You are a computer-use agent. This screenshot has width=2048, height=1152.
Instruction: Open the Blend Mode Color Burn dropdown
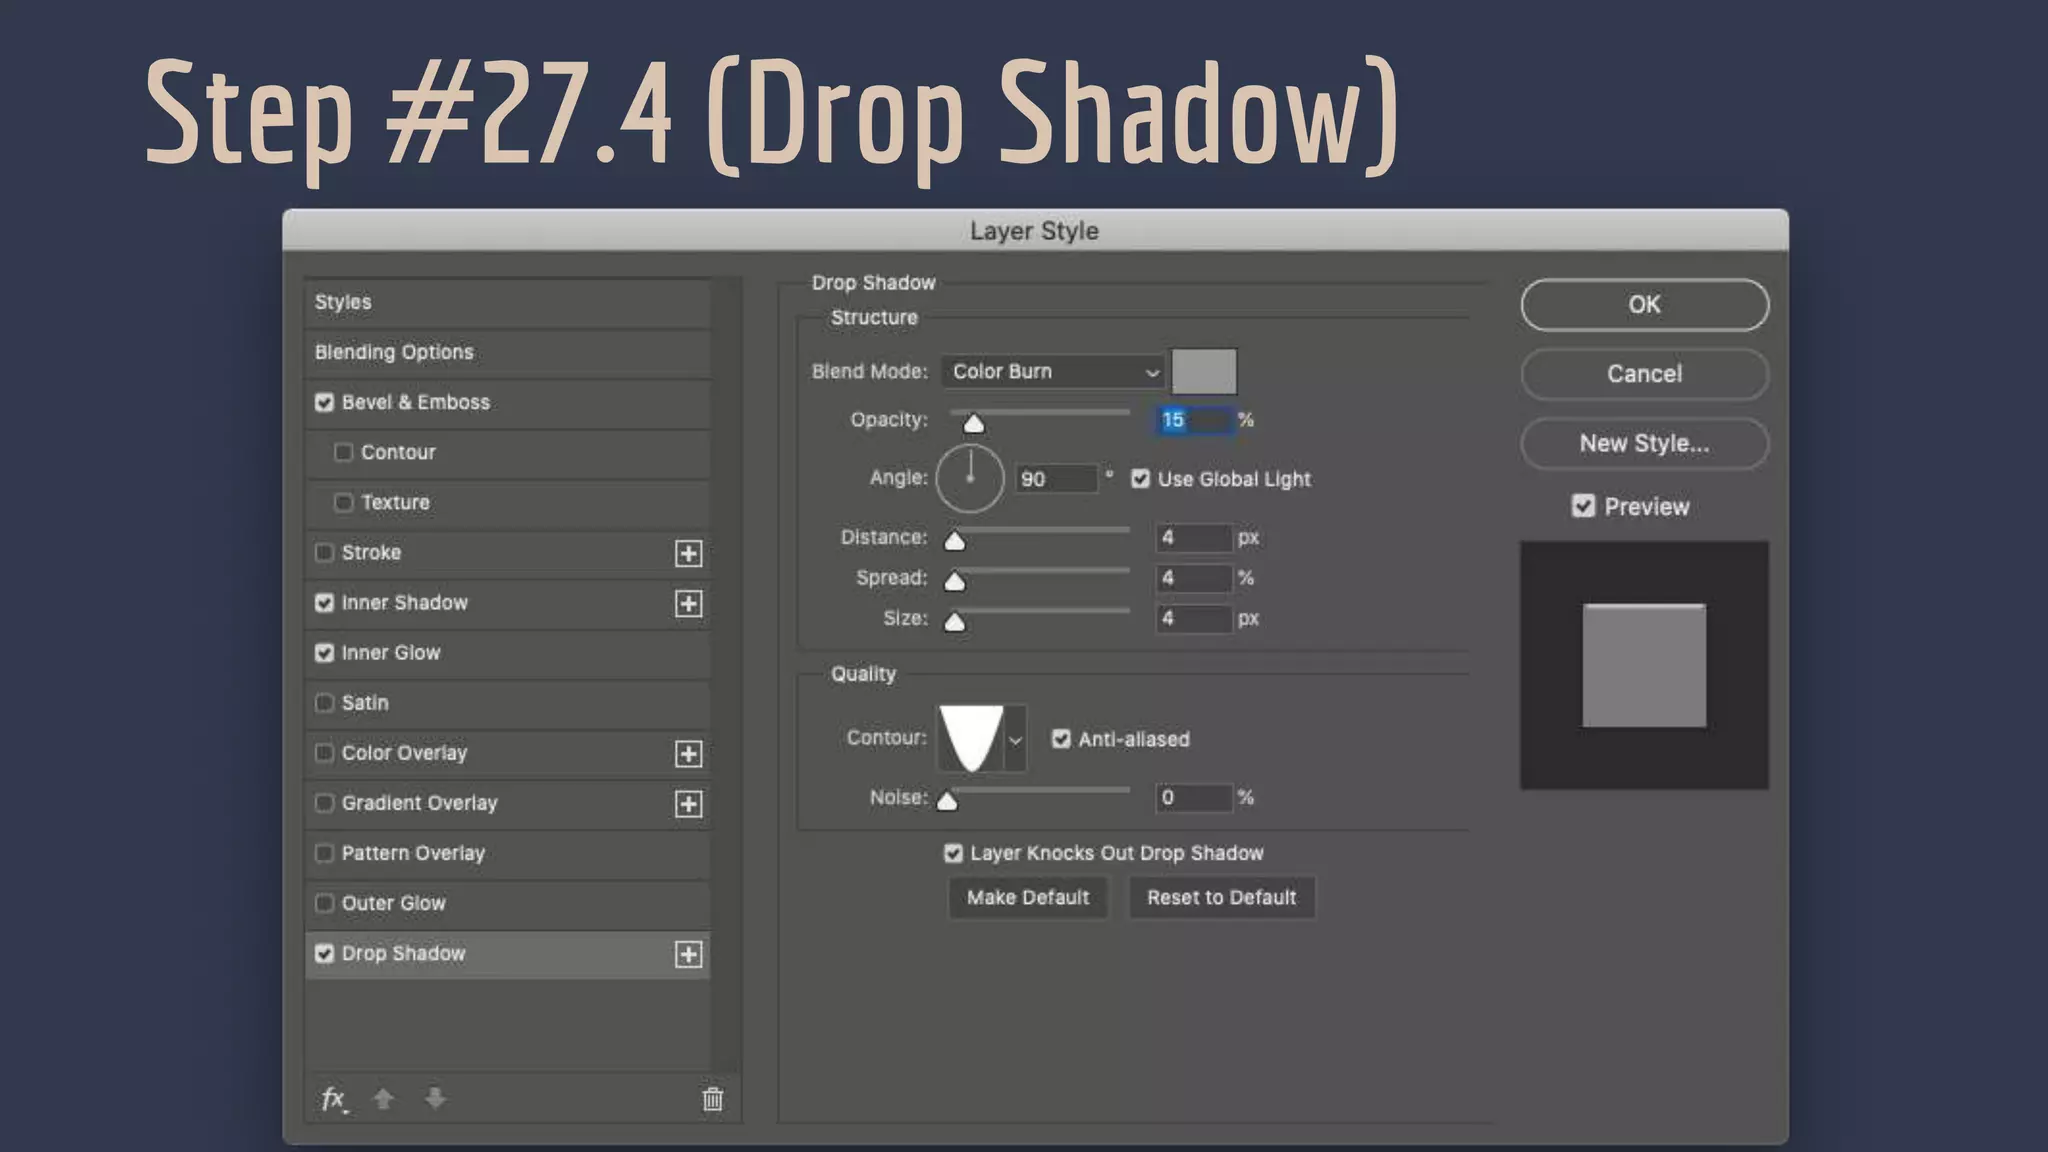[1053, 372]
